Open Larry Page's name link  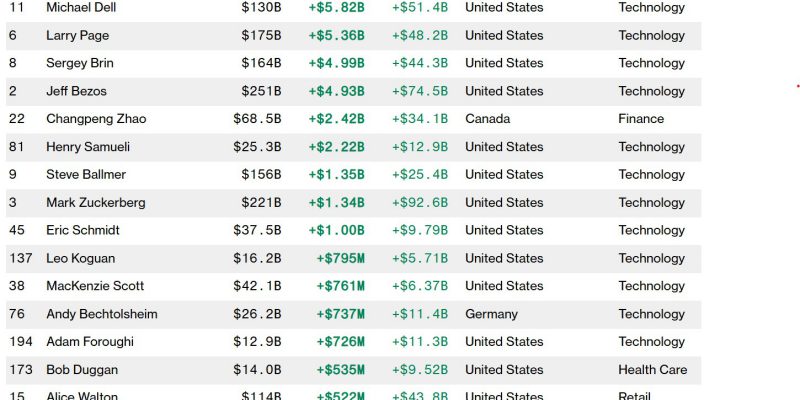pyautogui.click(x=78, y=36)
